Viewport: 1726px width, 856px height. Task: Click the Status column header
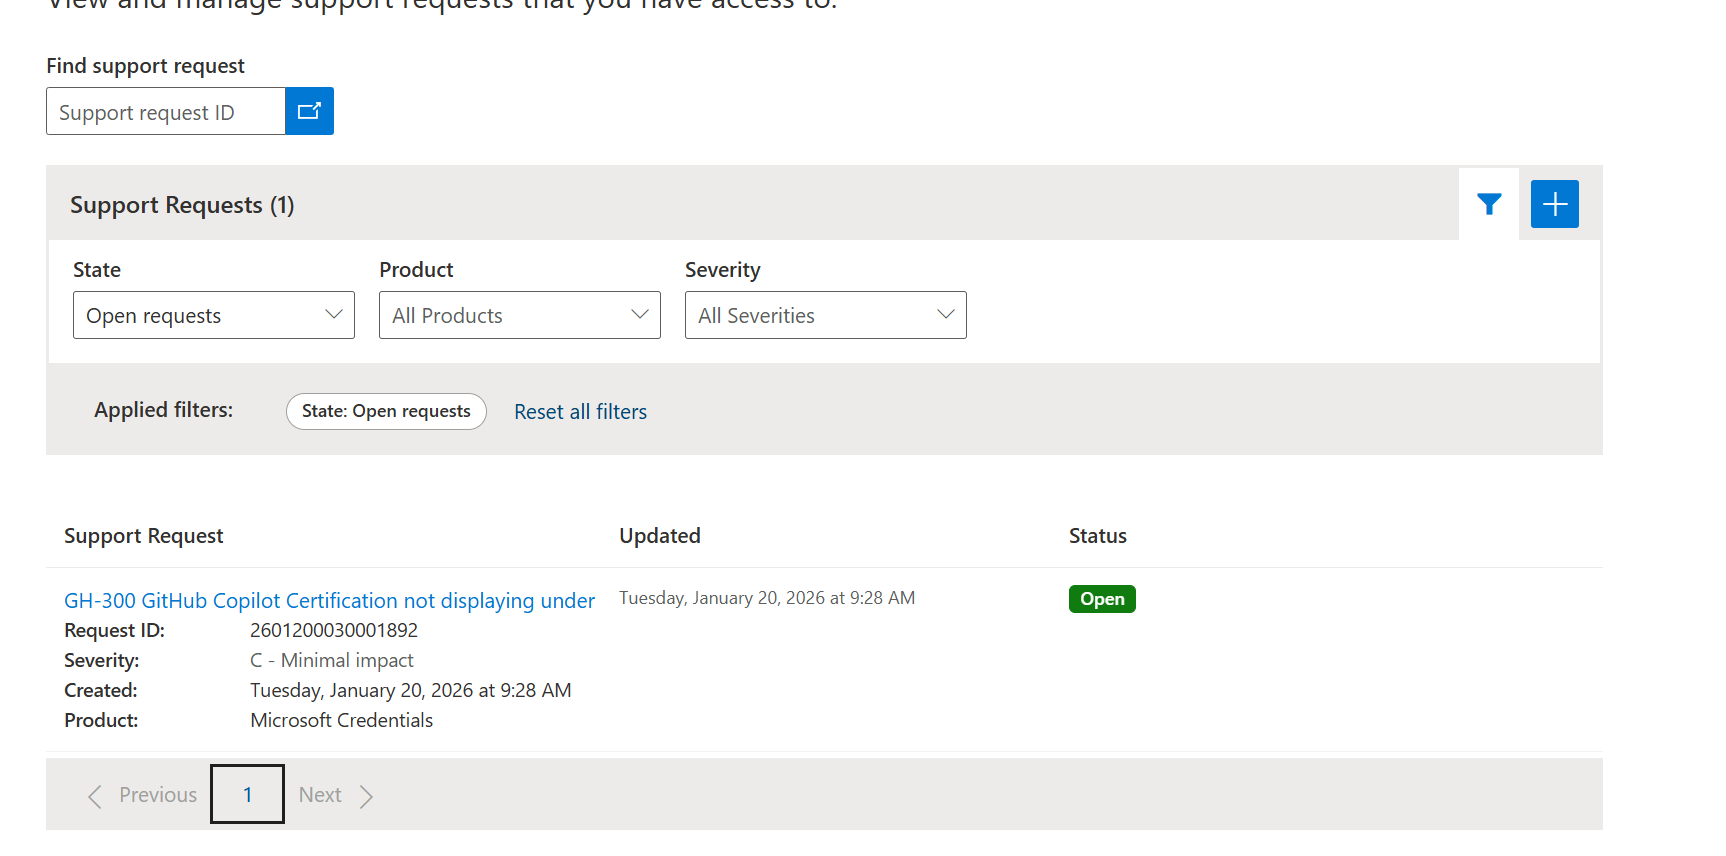[1098, 536]
